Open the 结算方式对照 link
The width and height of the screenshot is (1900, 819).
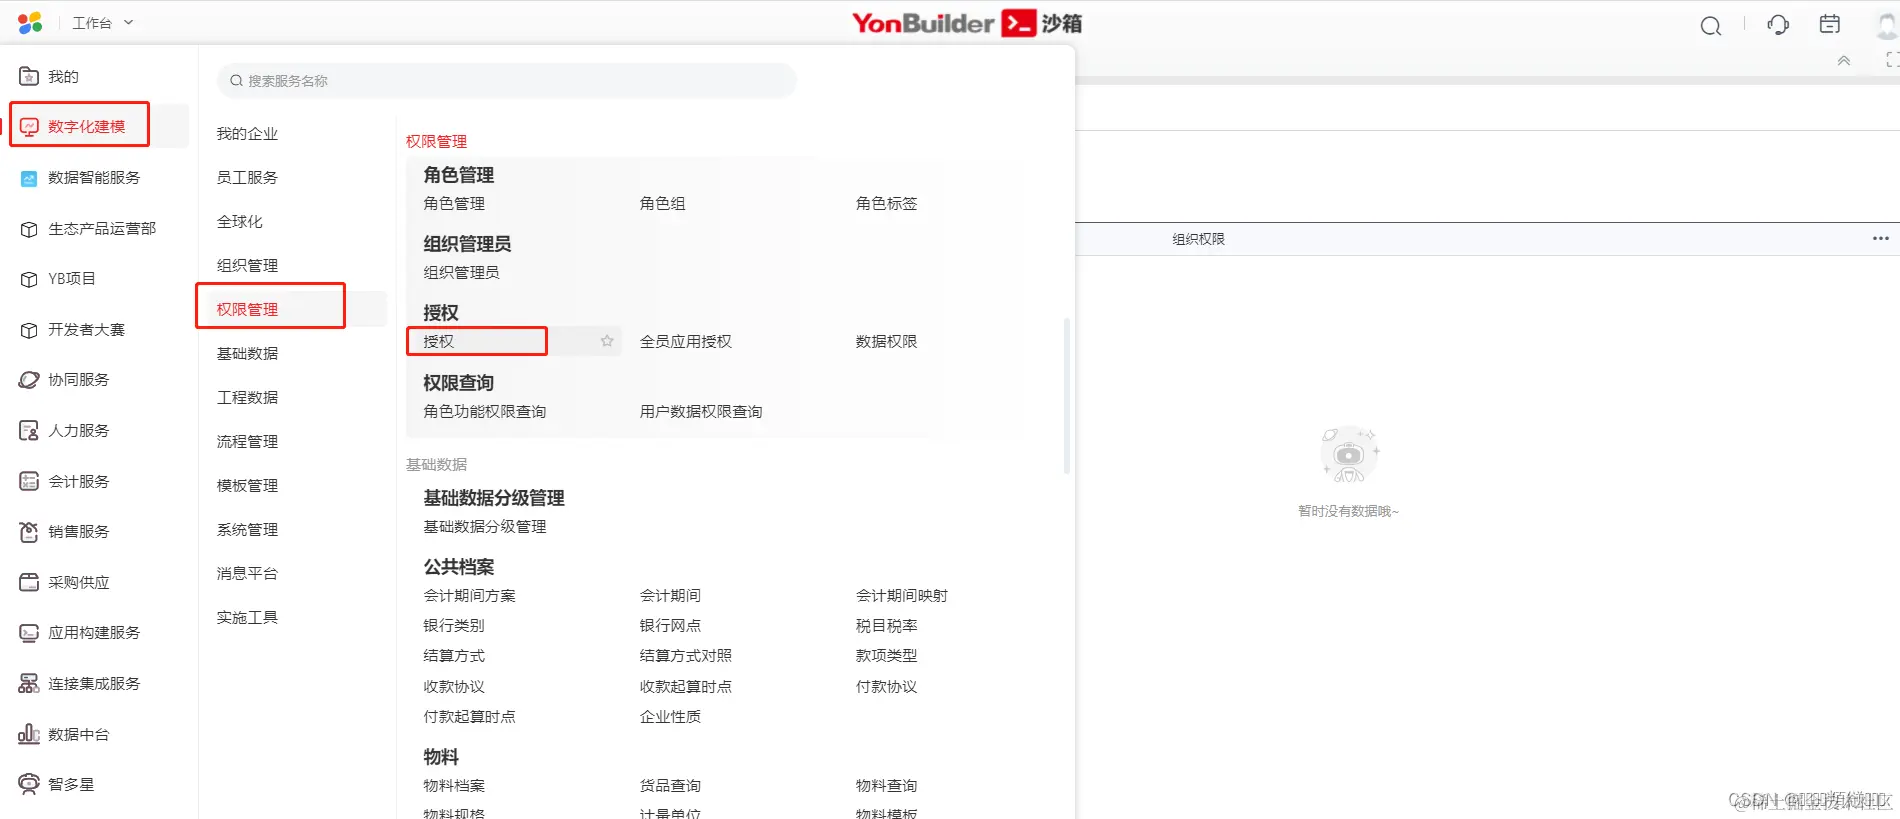pyautogui.click(x=686, y=656)
